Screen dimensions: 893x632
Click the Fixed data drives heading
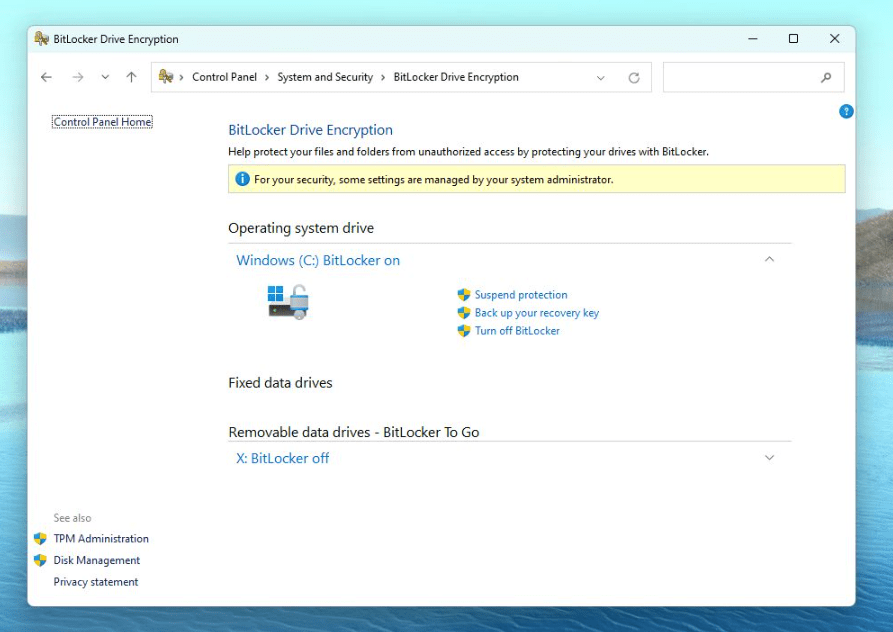tap(280, 383)
